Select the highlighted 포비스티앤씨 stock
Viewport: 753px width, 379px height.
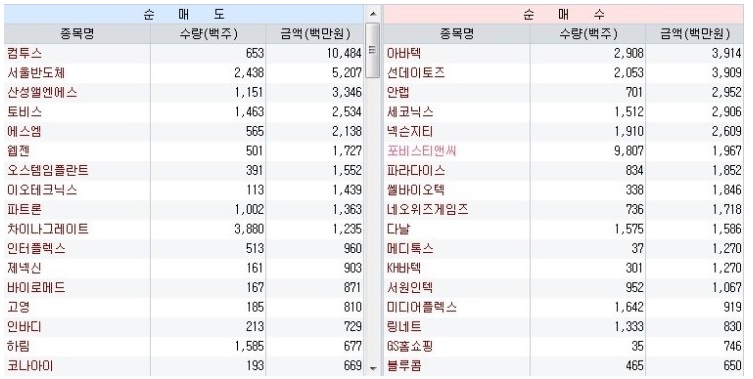pyautogui.click(x=422, y=151)
